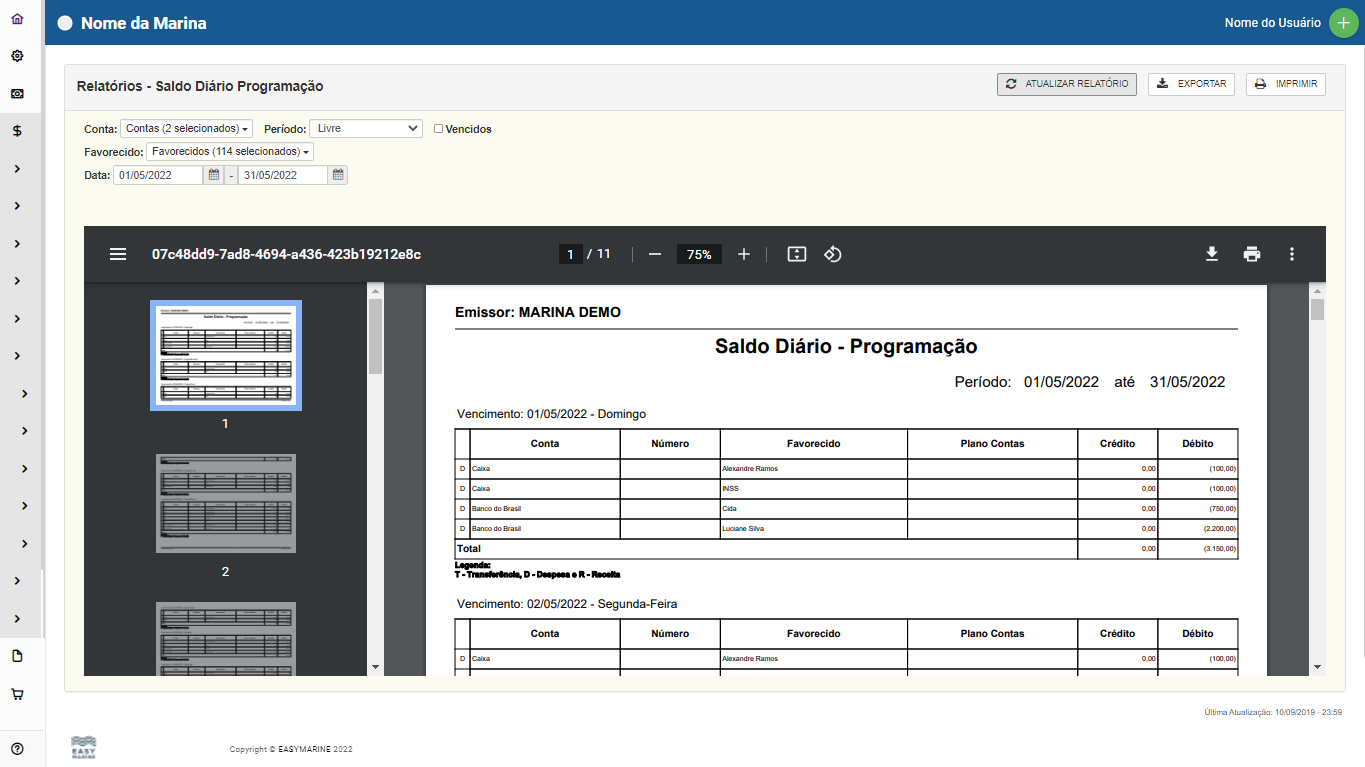Image resolution: width=1365 pixels, height=767 pixels.
Task: Click the shopping cart sidebar icon
Action: pyautogui.click(x=17, y=694)
